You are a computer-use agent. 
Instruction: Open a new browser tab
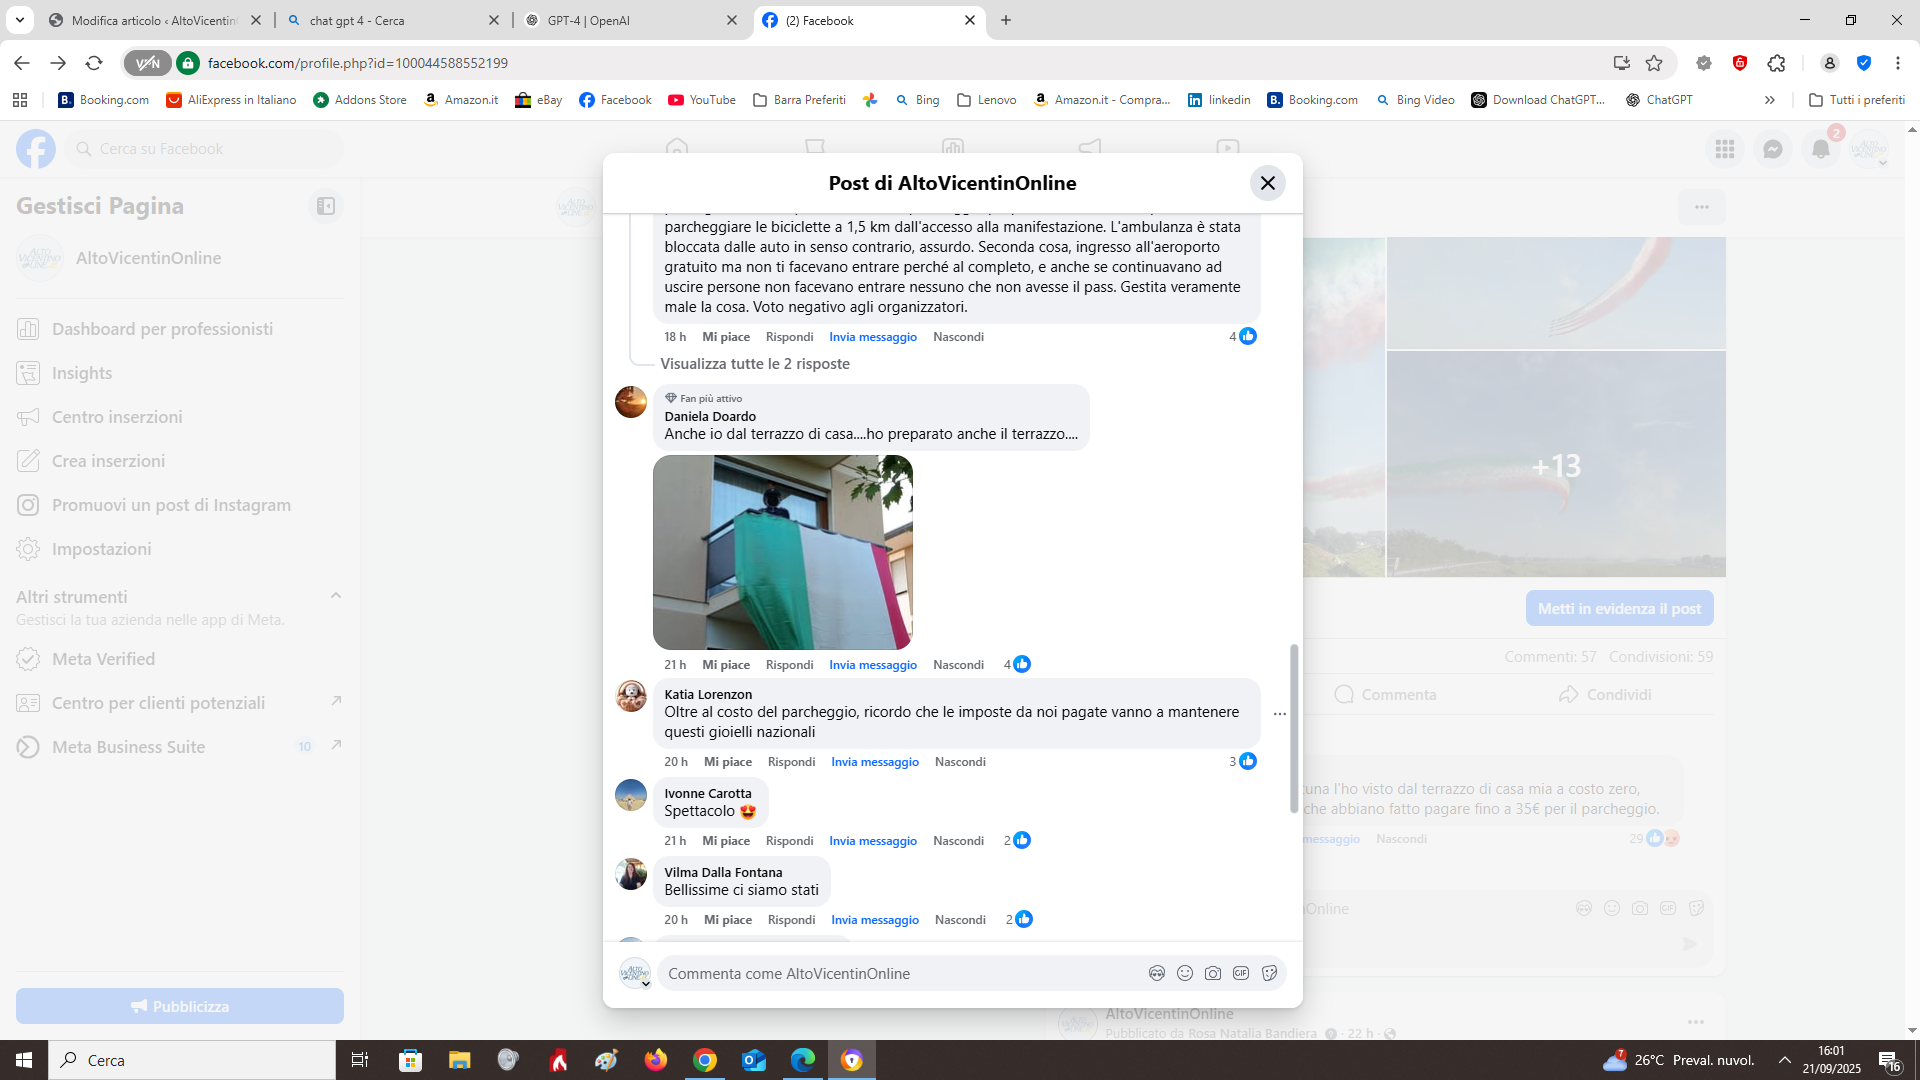click(1006, 20)
